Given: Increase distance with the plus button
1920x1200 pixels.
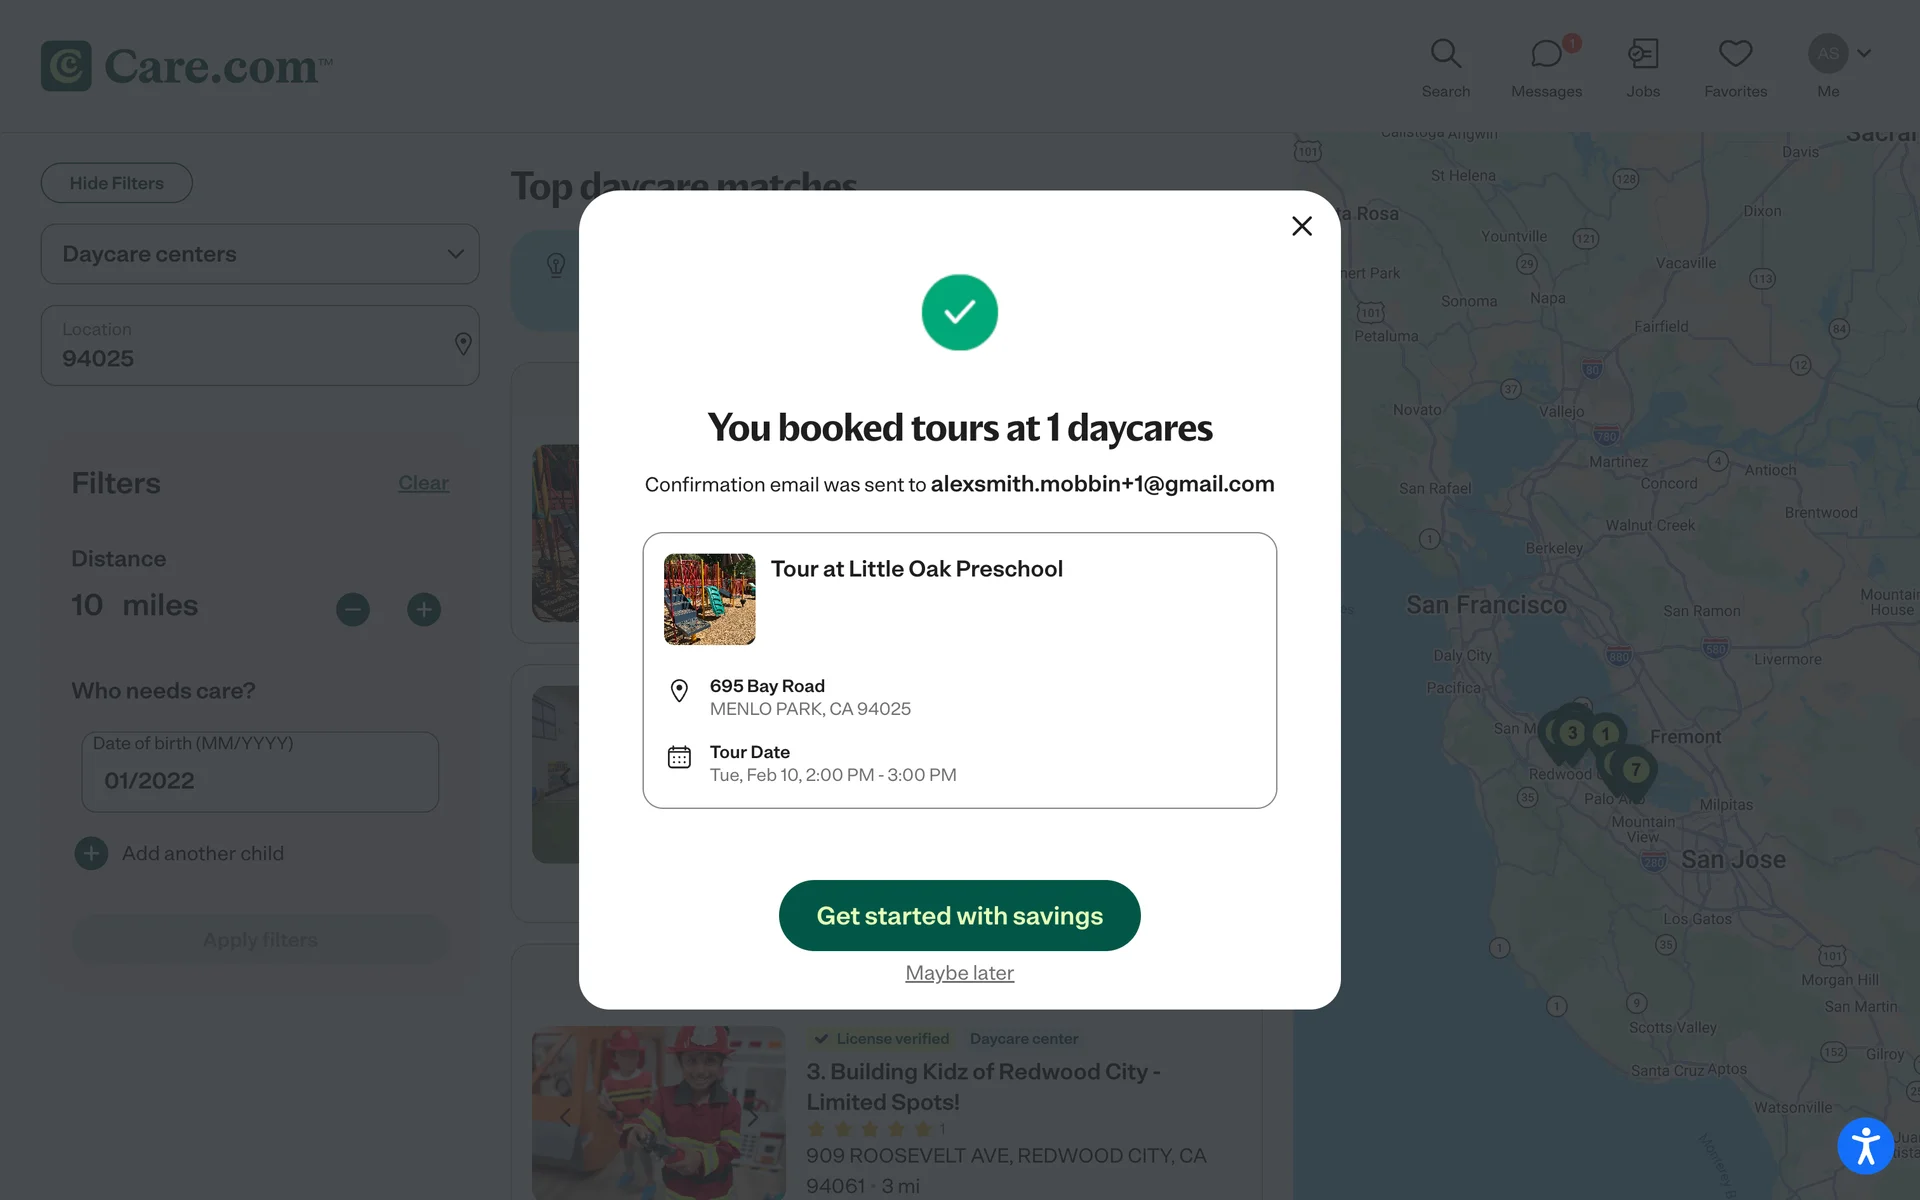Looking at the screenshot, I should point(424,609).
